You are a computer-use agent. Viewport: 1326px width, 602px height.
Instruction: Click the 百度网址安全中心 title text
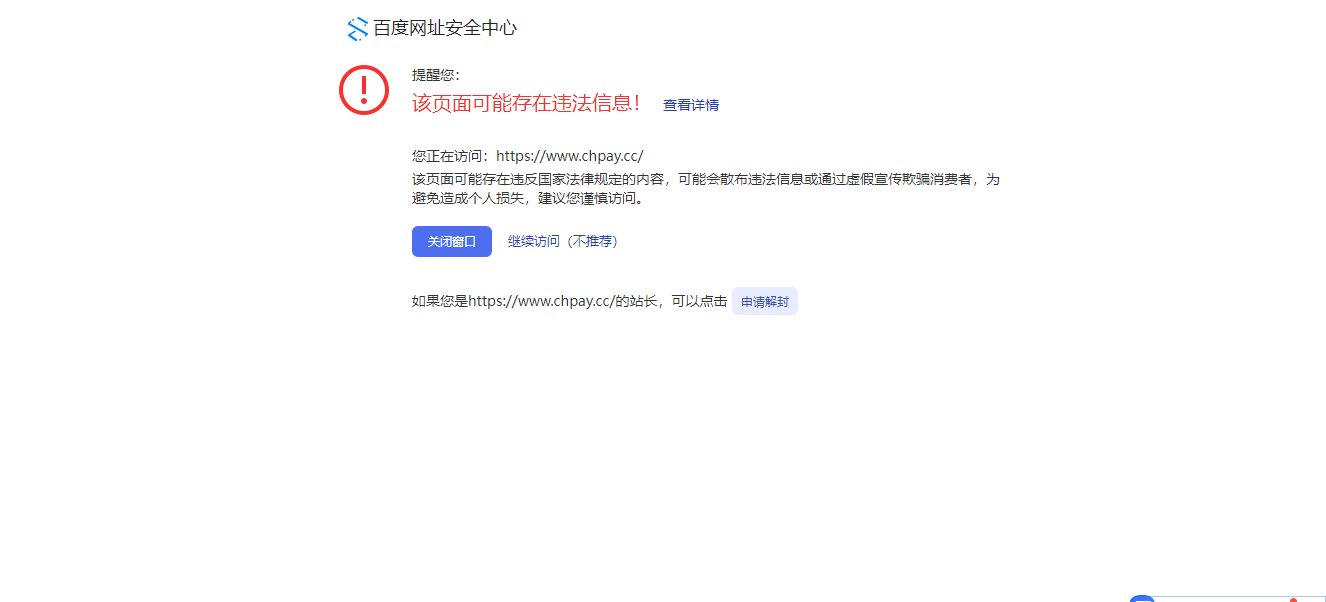click(445, 29)
